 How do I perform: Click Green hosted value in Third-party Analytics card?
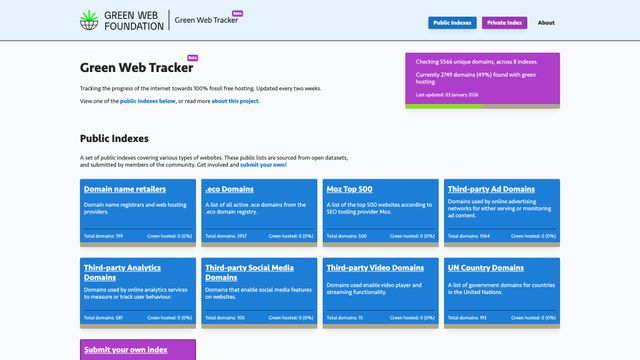[169, 318]
